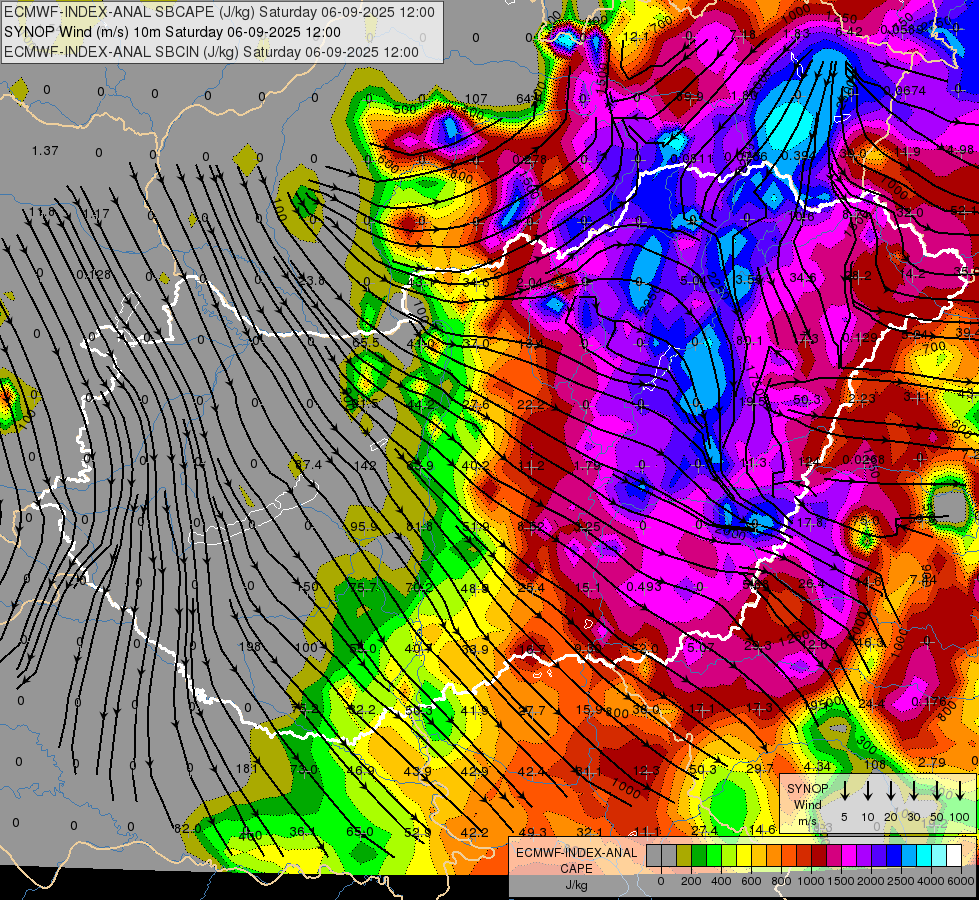This screenshot has width=979, height=900.
Task: Click the map value 5.07
Action: 701,648
